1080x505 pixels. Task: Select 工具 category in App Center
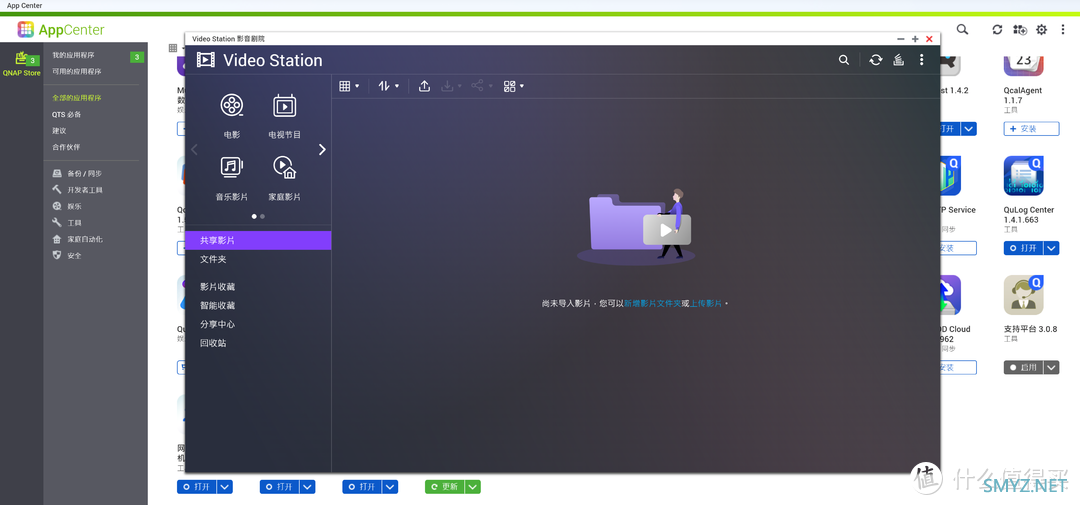point(67,223)
